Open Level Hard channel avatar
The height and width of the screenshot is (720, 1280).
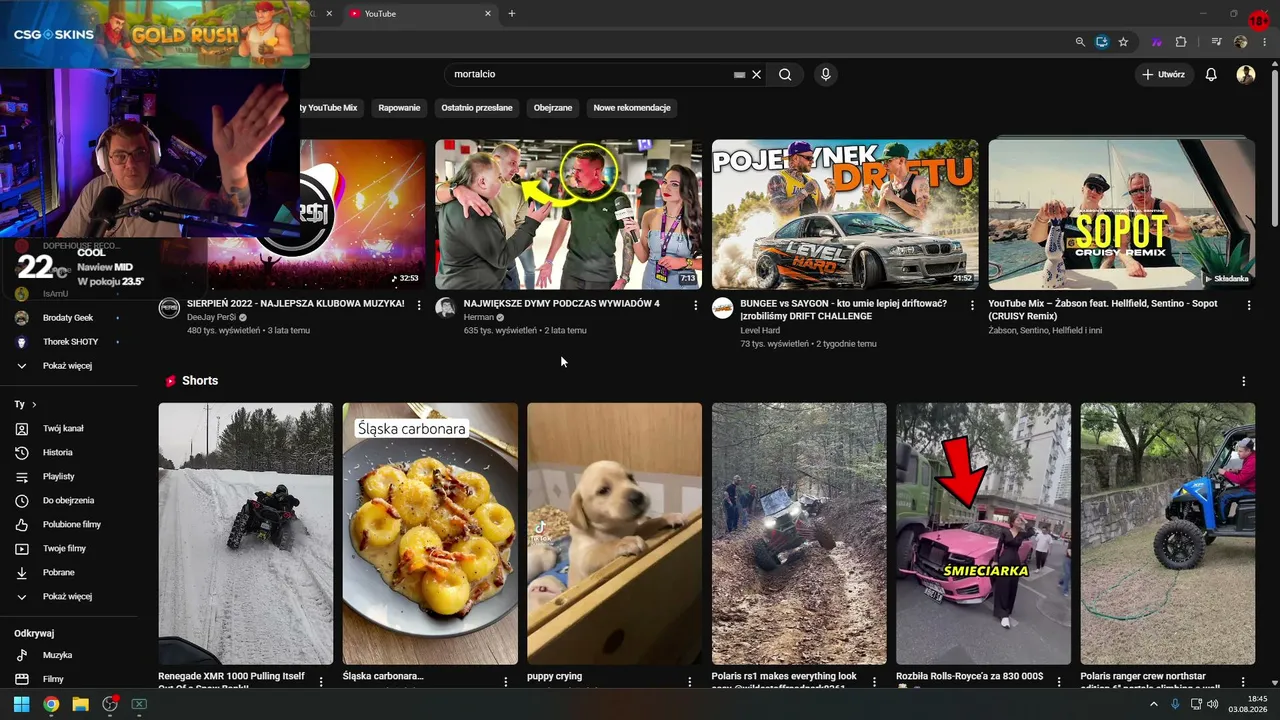(722, 307)
